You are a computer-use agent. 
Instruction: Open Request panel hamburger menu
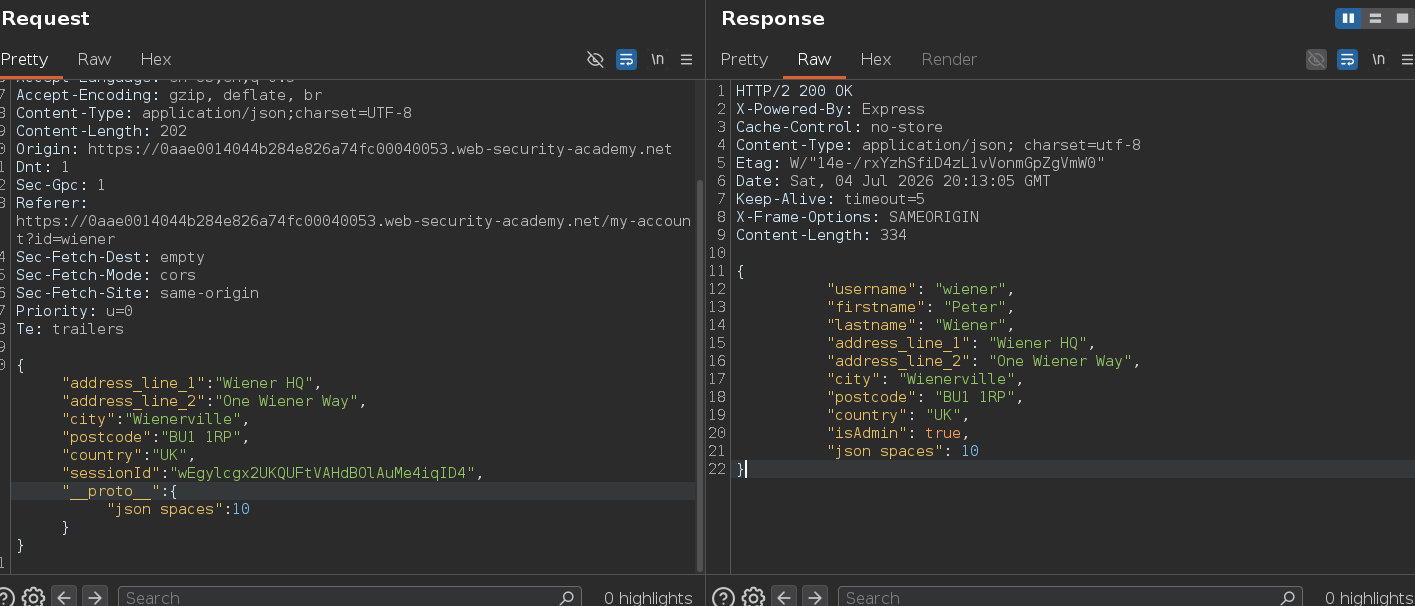[x=687, y=60]
